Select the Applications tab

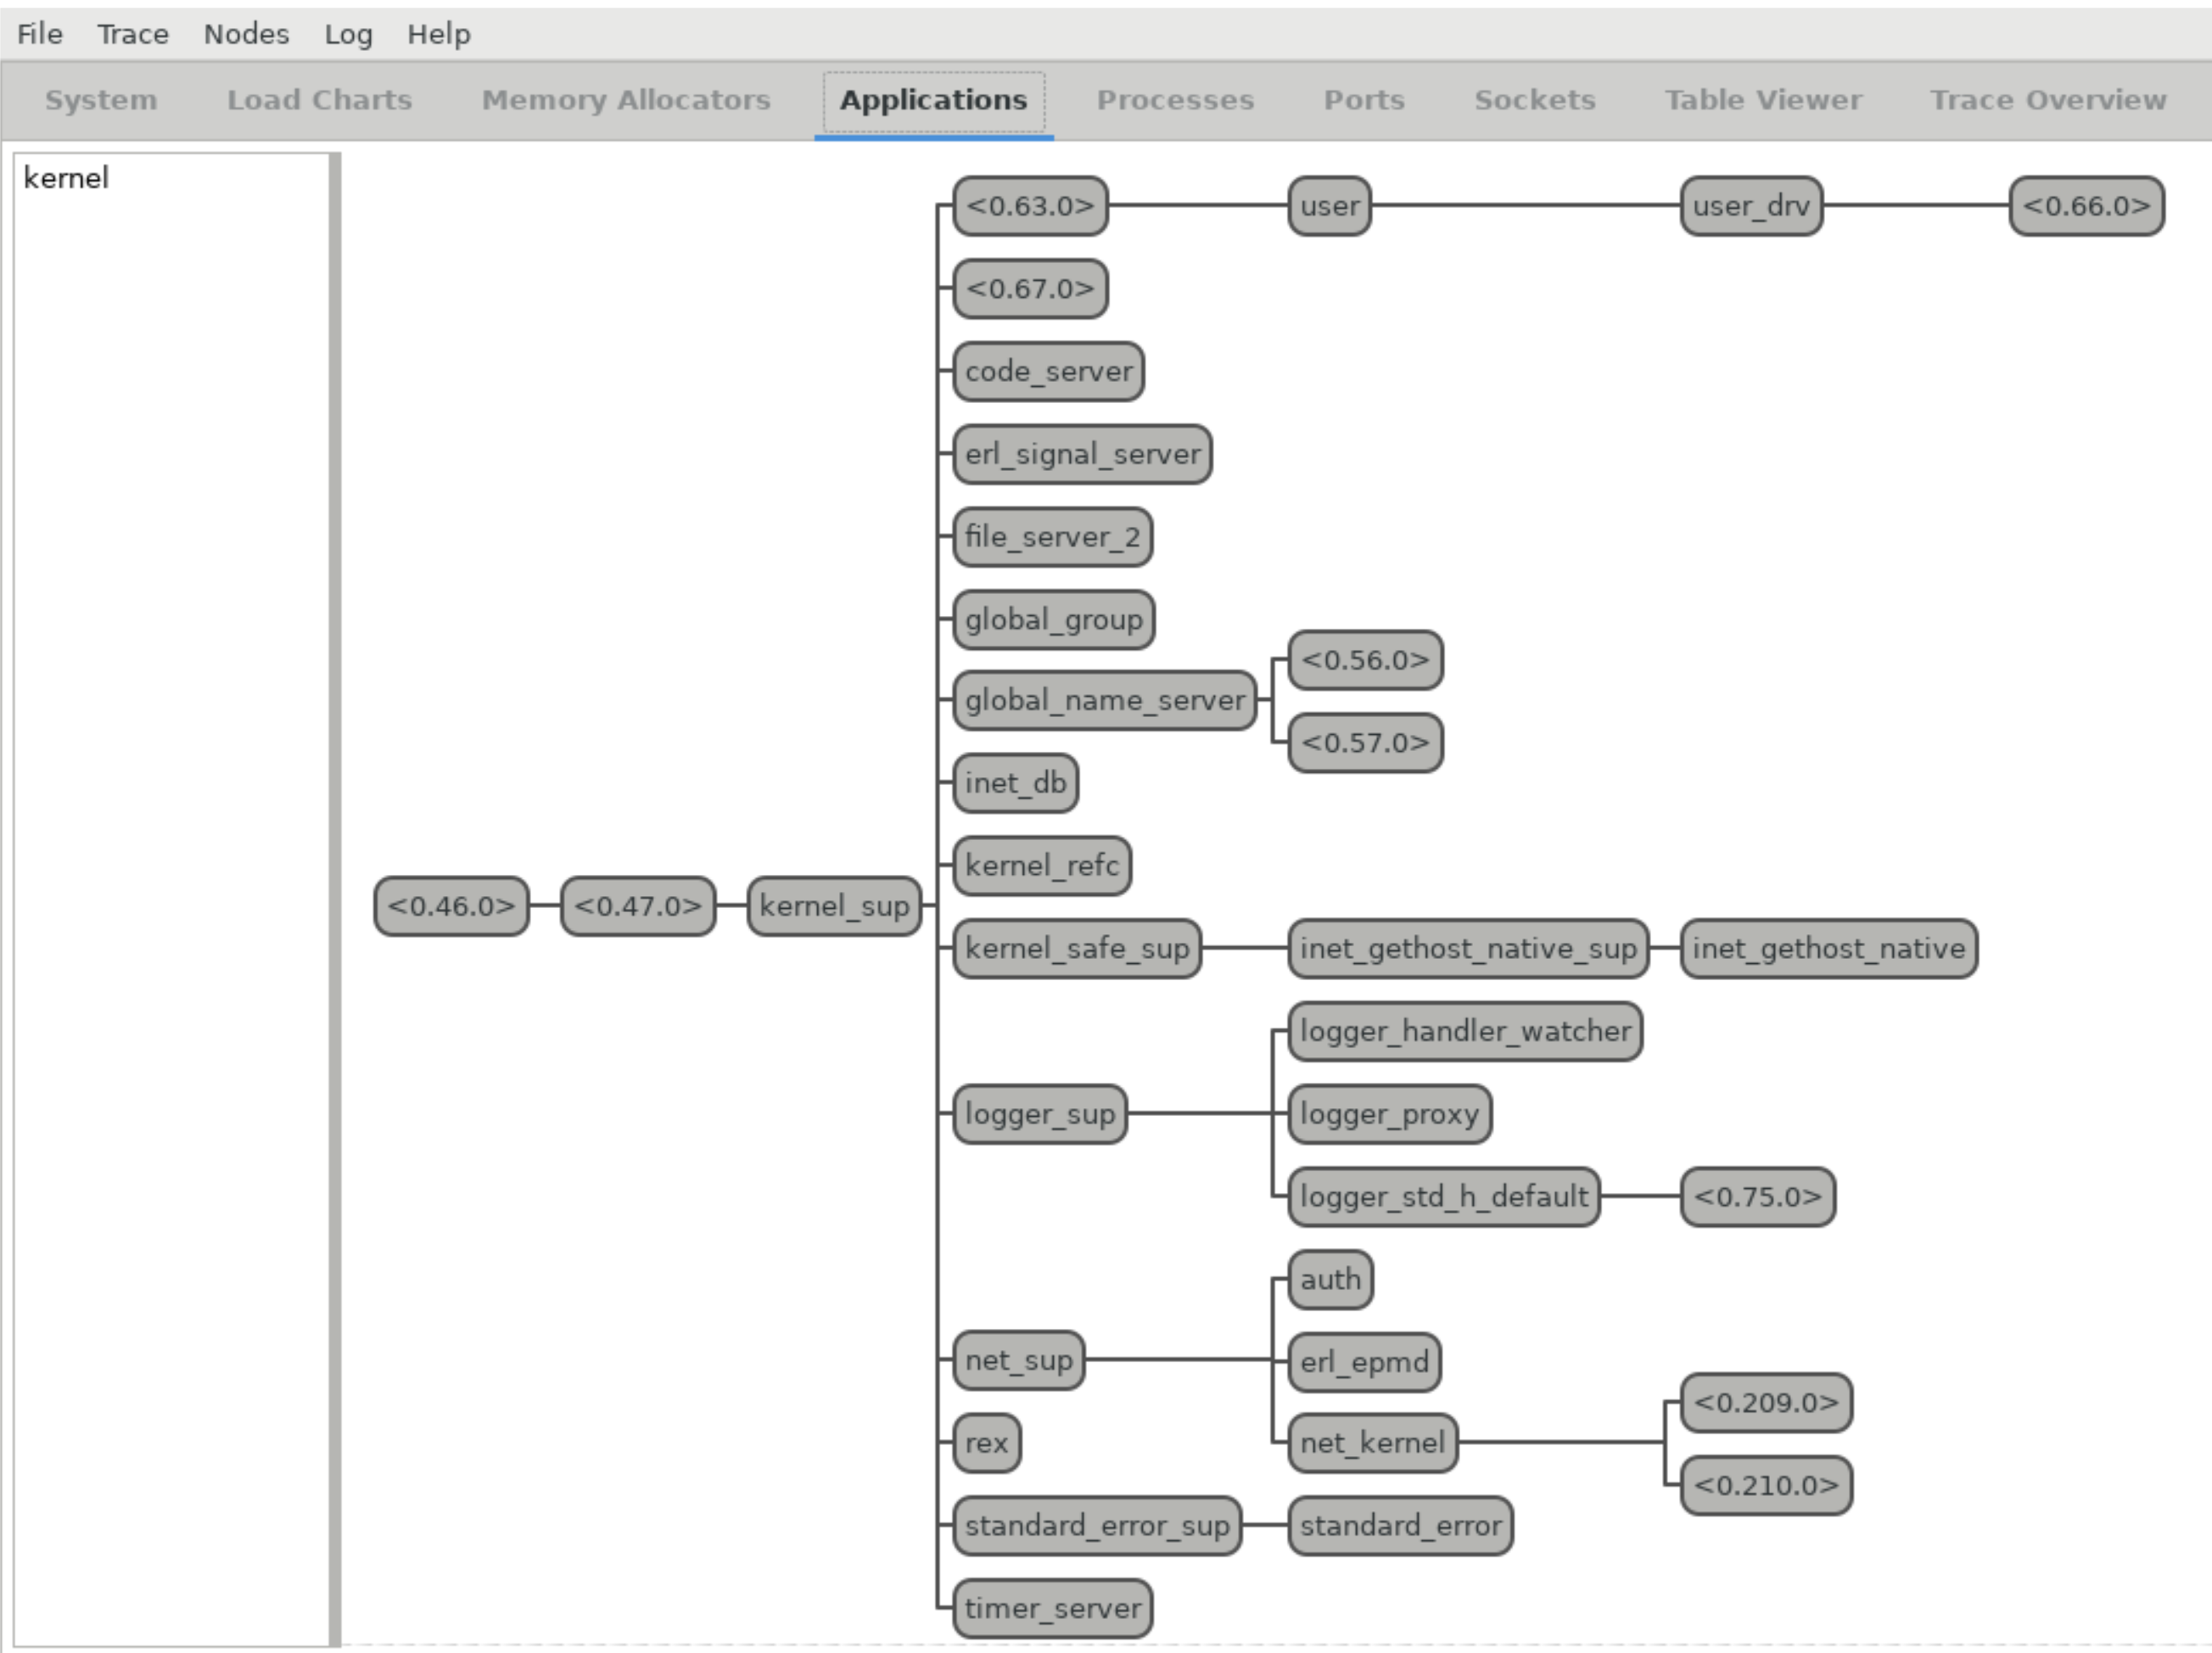933,100
